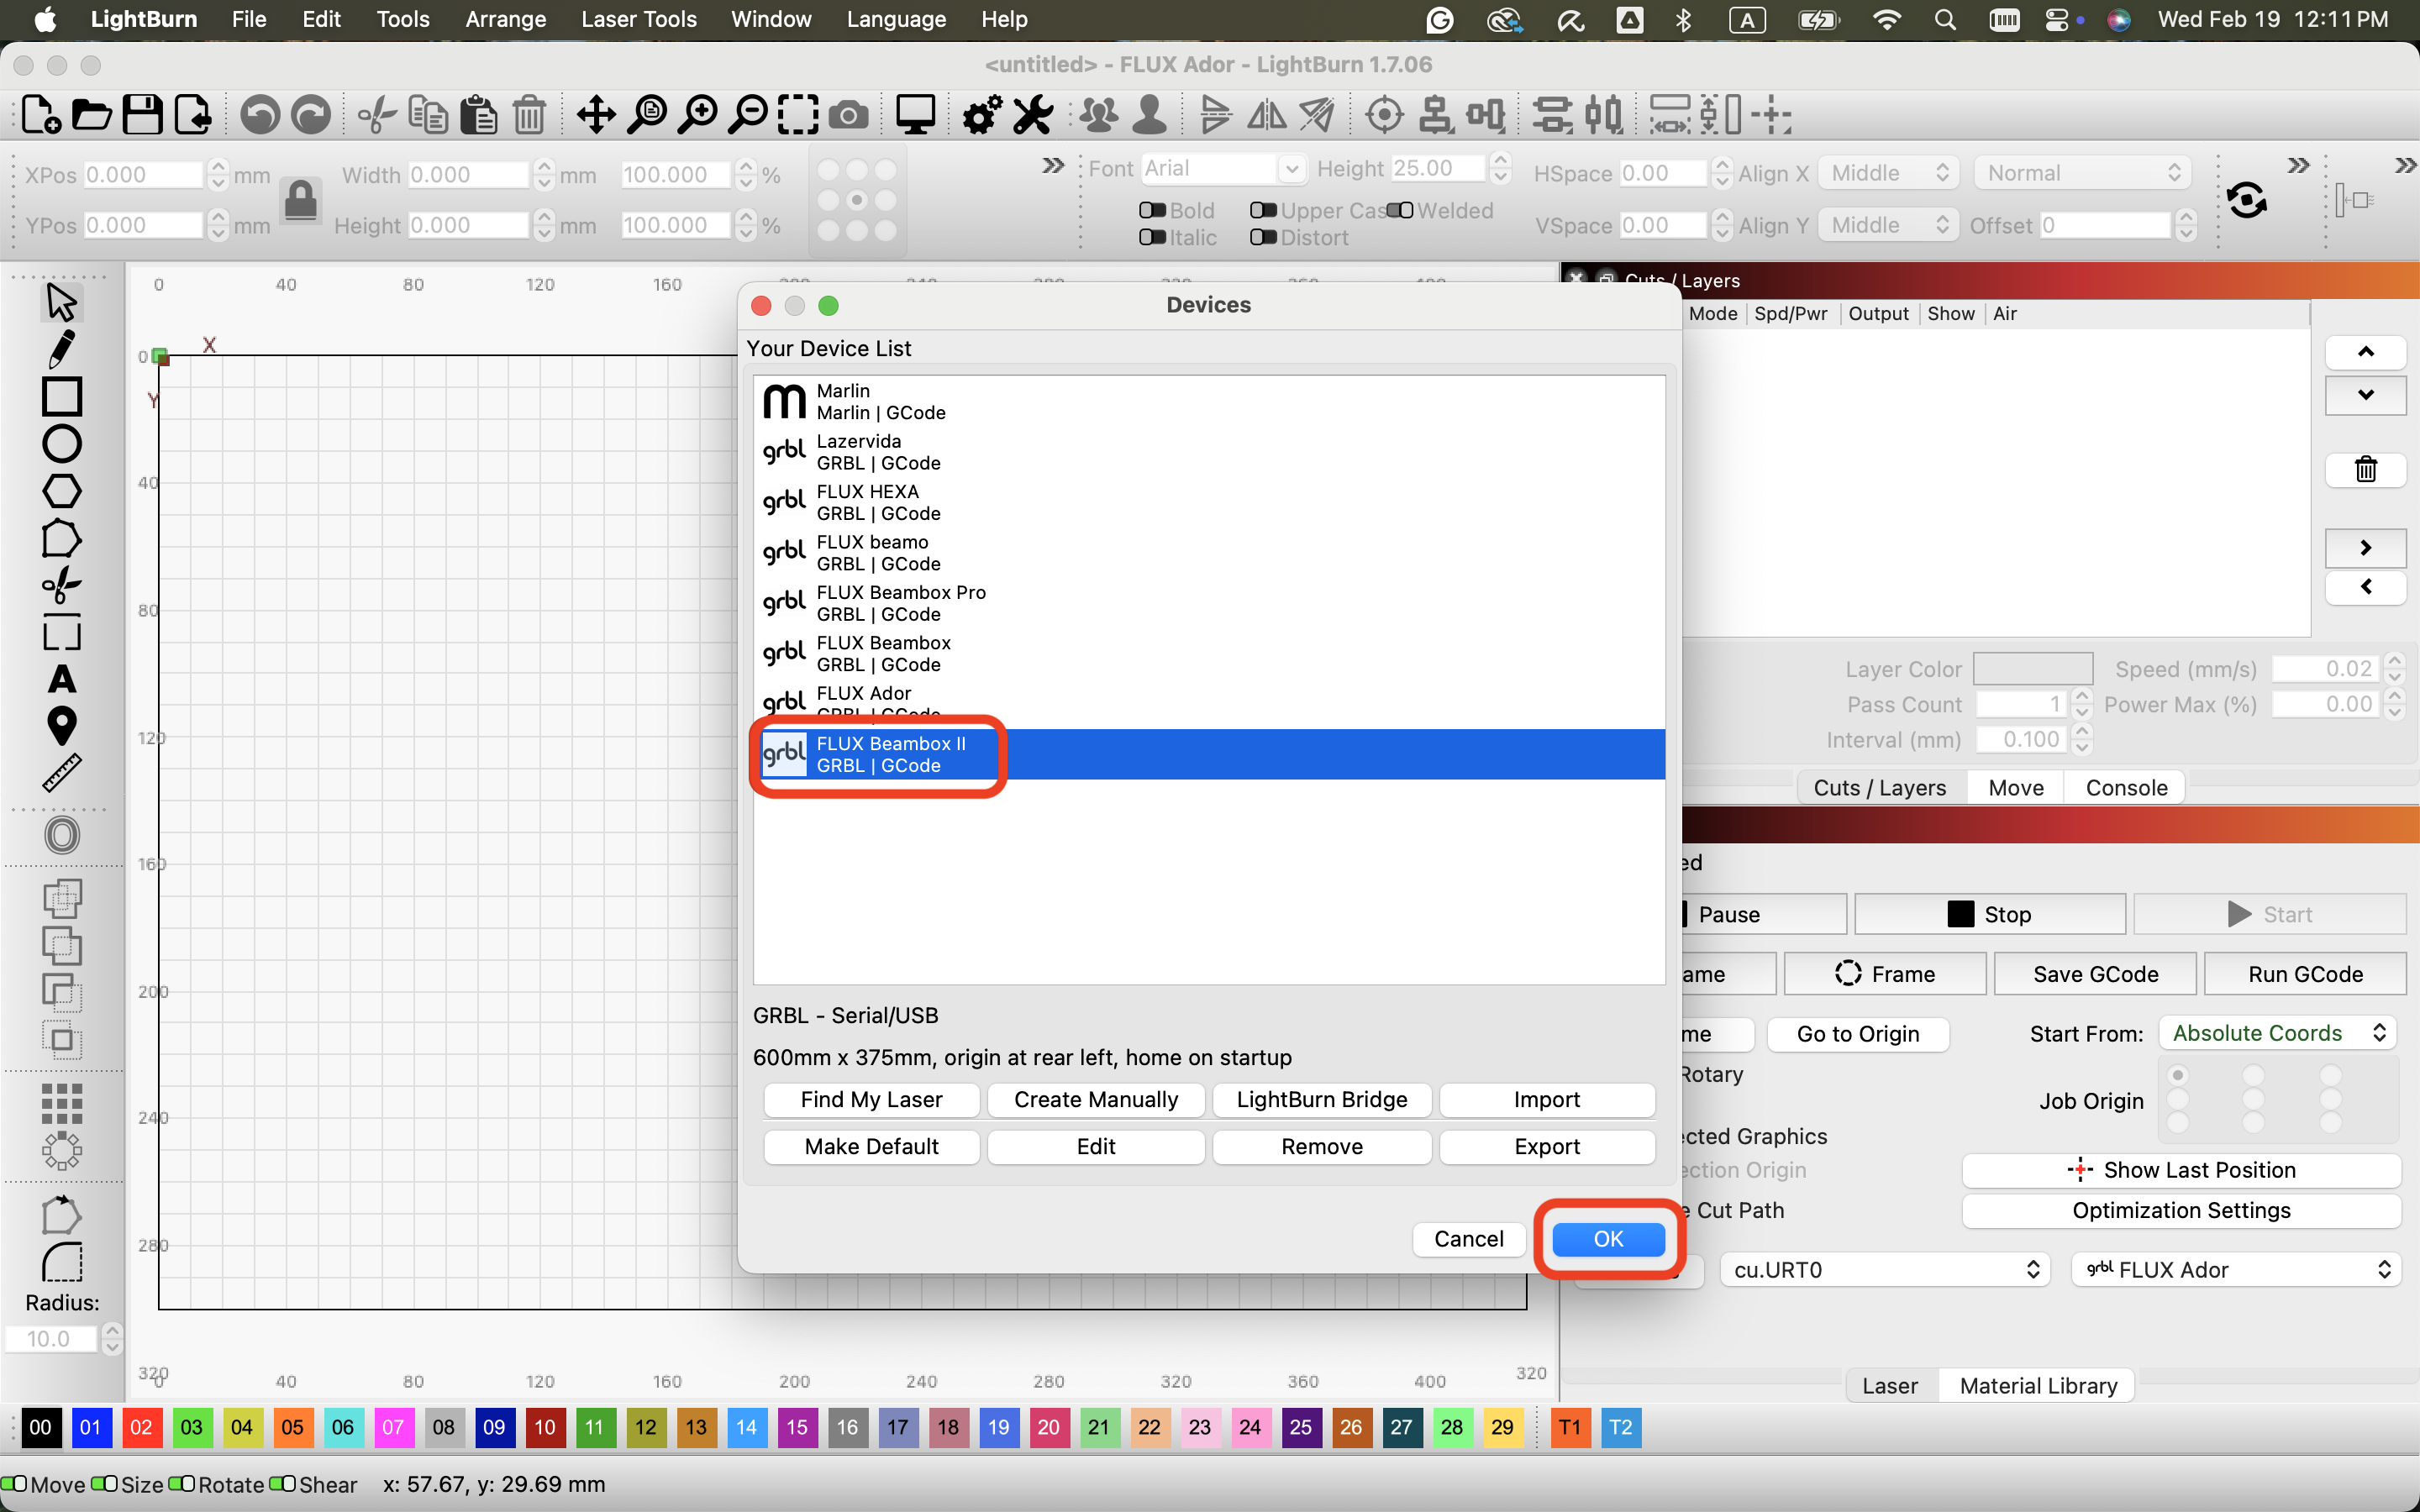Open Spotlight search in the menu bar

pyautogui.click(x=1945, y=19)
